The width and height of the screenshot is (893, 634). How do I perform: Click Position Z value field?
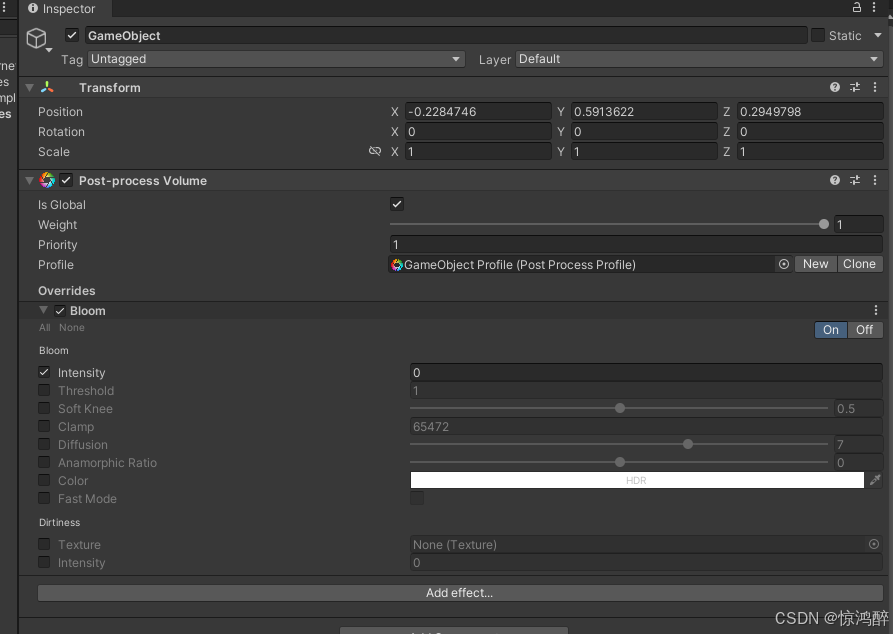(810, 112)
